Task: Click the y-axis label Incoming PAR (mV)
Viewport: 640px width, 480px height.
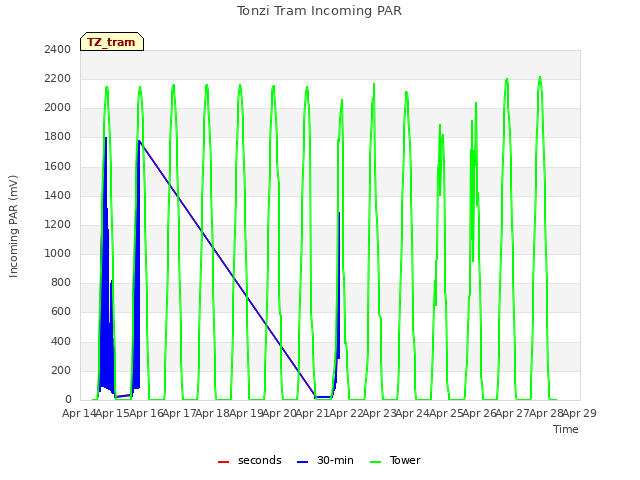Action: tap(13, 227)
